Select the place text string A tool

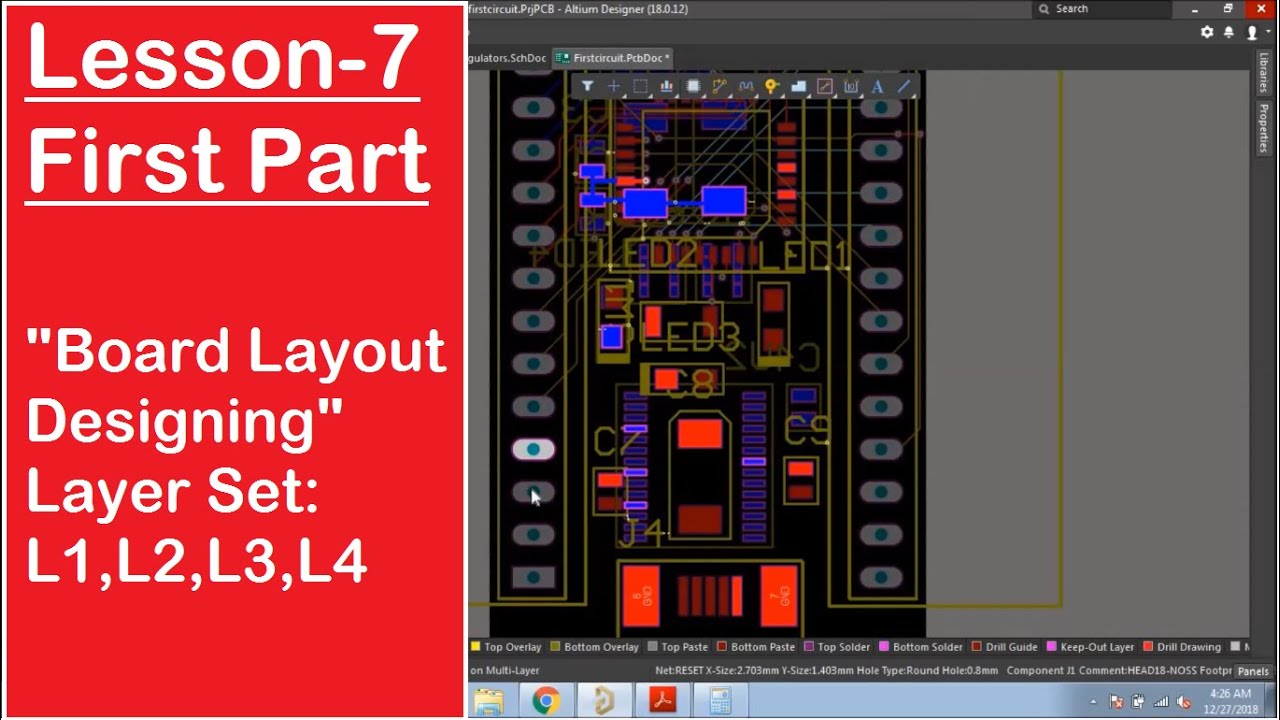(877, 87)
